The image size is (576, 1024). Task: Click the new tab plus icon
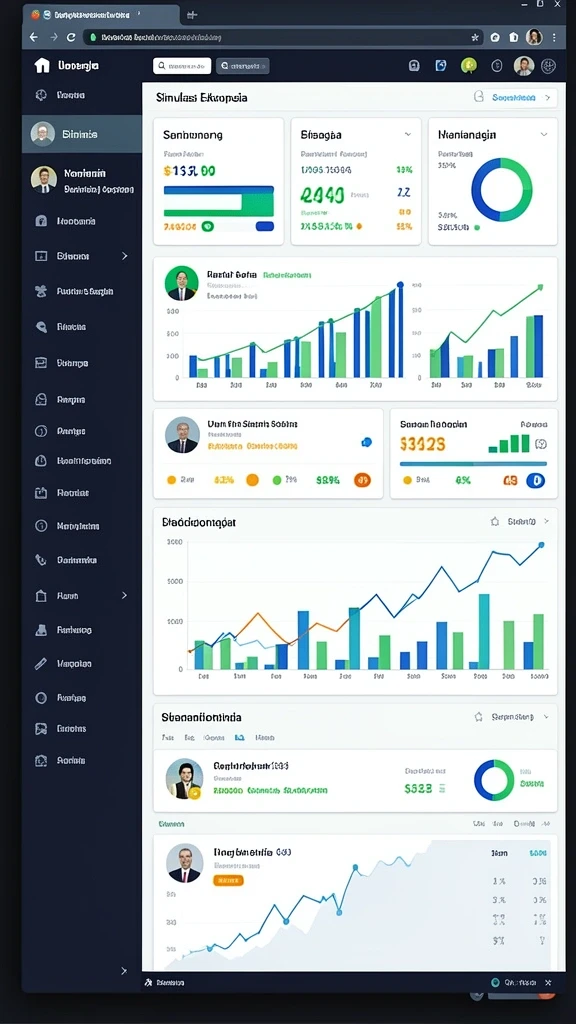[191, 15]
